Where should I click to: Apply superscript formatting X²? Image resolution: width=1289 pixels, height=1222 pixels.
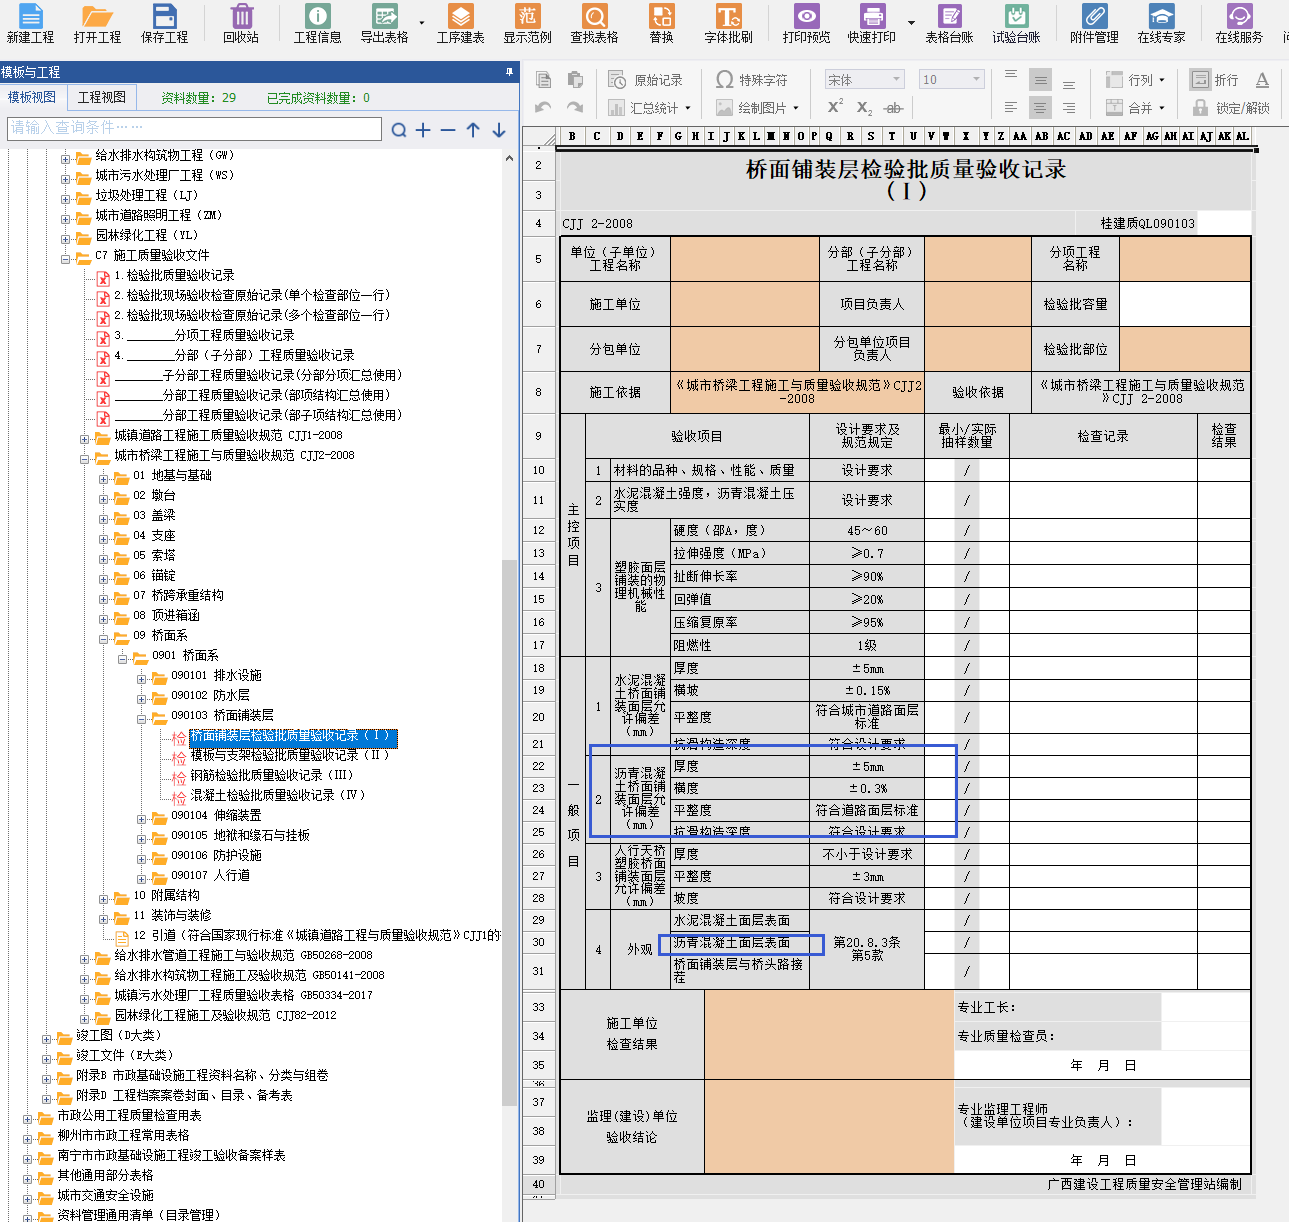click(x=835, y=107)
